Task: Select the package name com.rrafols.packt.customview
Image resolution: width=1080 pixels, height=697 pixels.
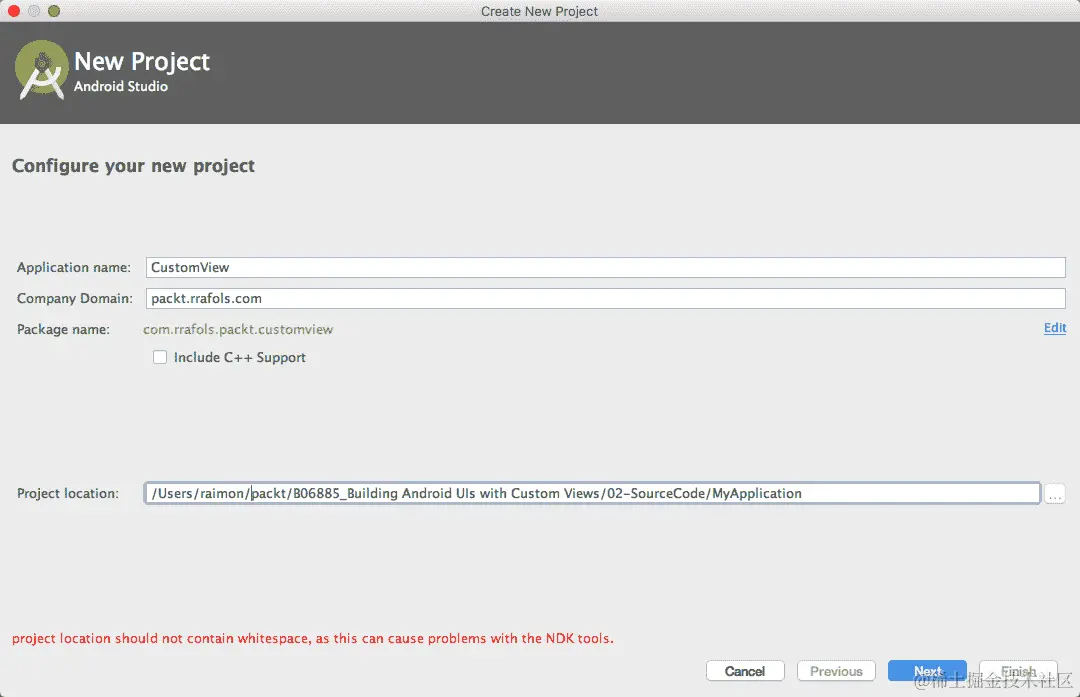Action: pos(238,329)
